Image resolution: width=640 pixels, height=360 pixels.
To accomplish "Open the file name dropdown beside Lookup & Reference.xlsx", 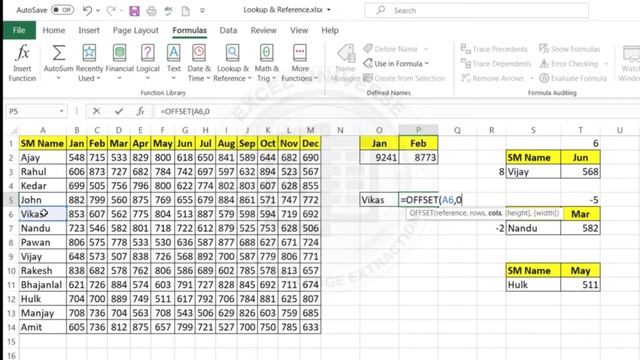I will 329,10.
